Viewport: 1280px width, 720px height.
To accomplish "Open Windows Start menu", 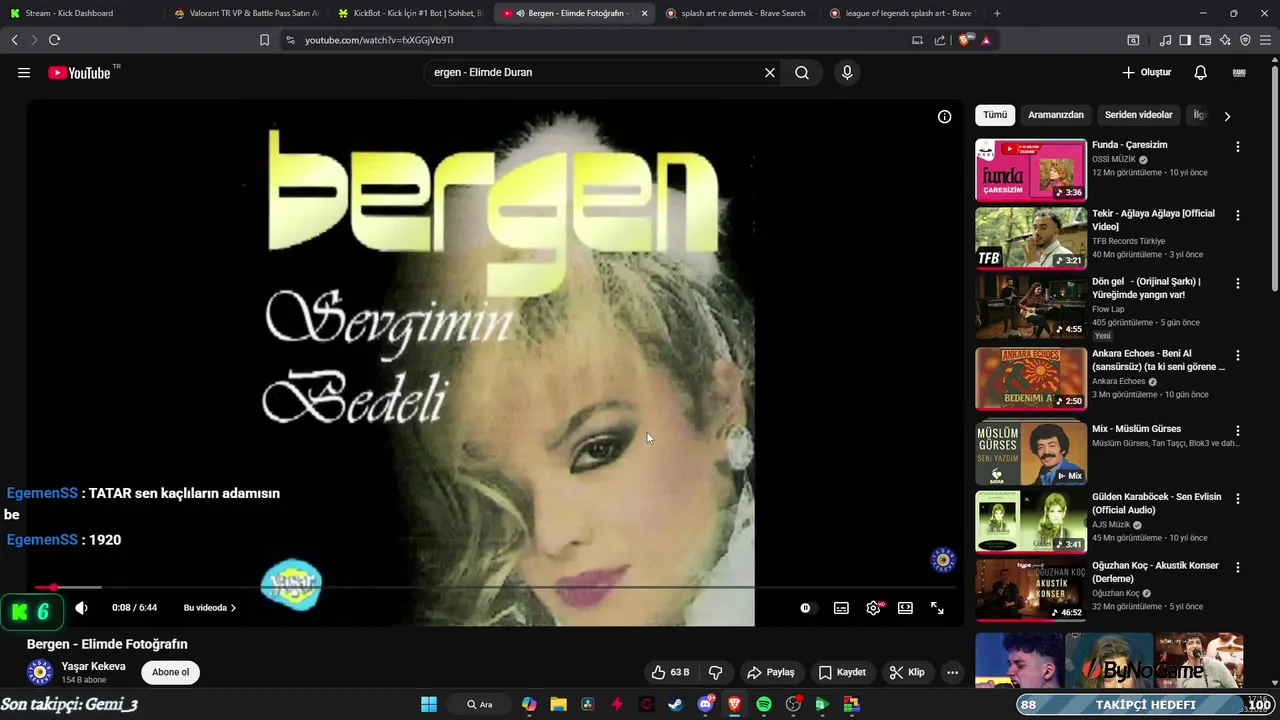I will coord(428,704).
